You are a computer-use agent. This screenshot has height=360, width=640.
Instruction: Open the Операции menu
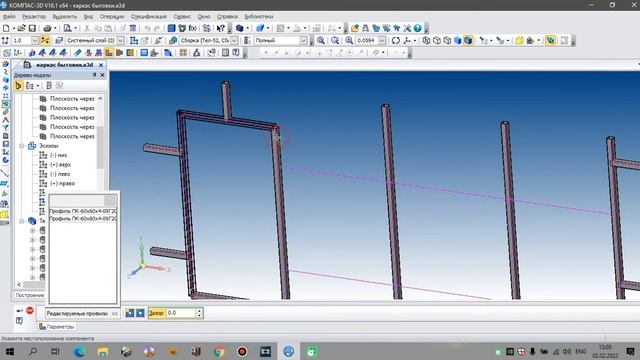point(111,17)
